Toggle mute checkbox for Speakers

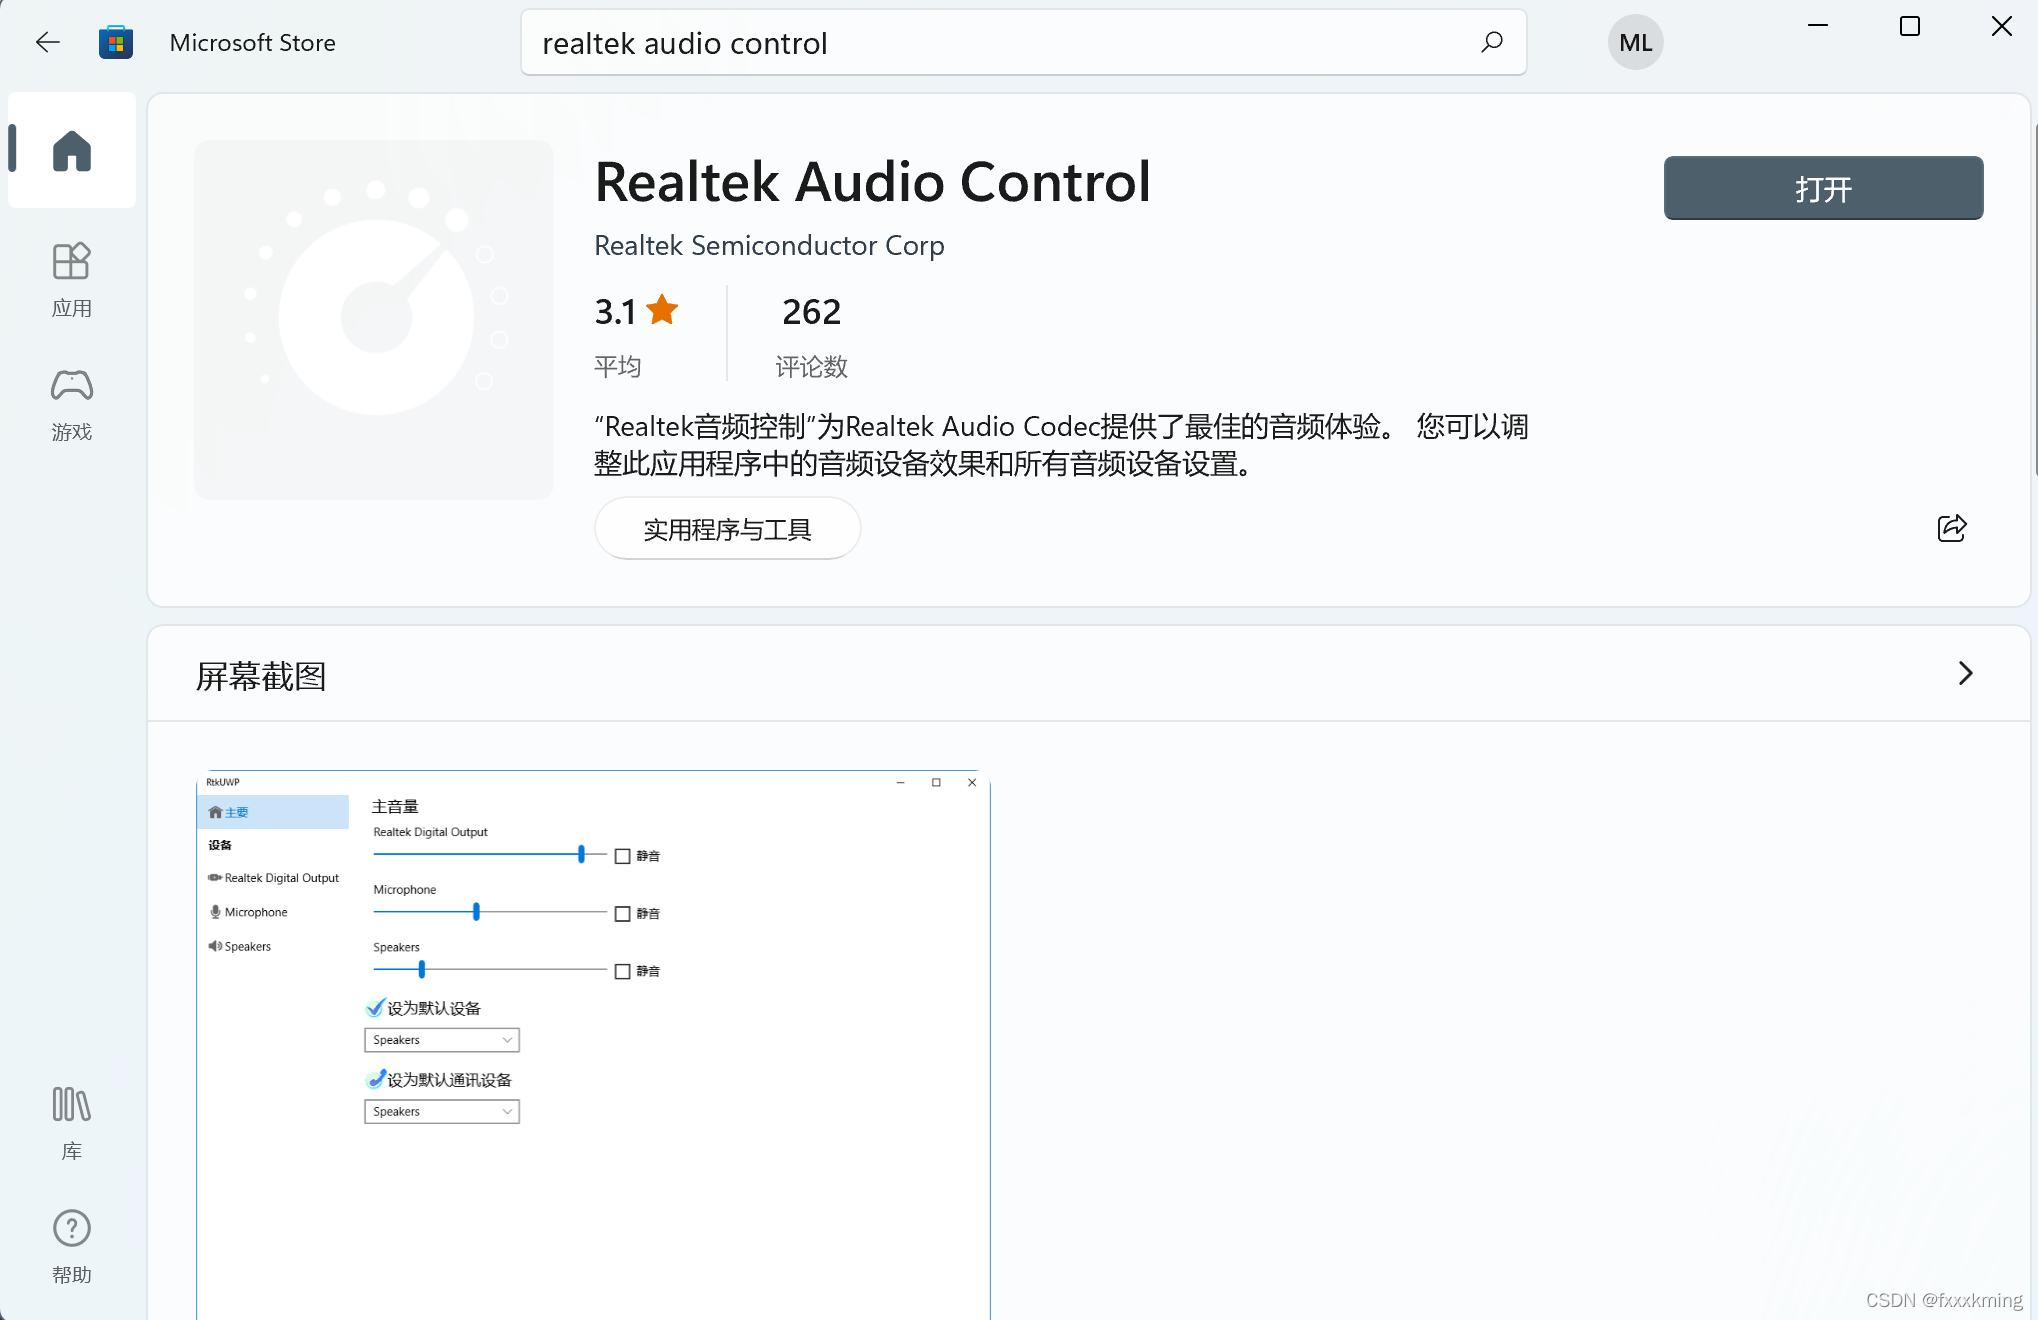(x=622, y=971)
